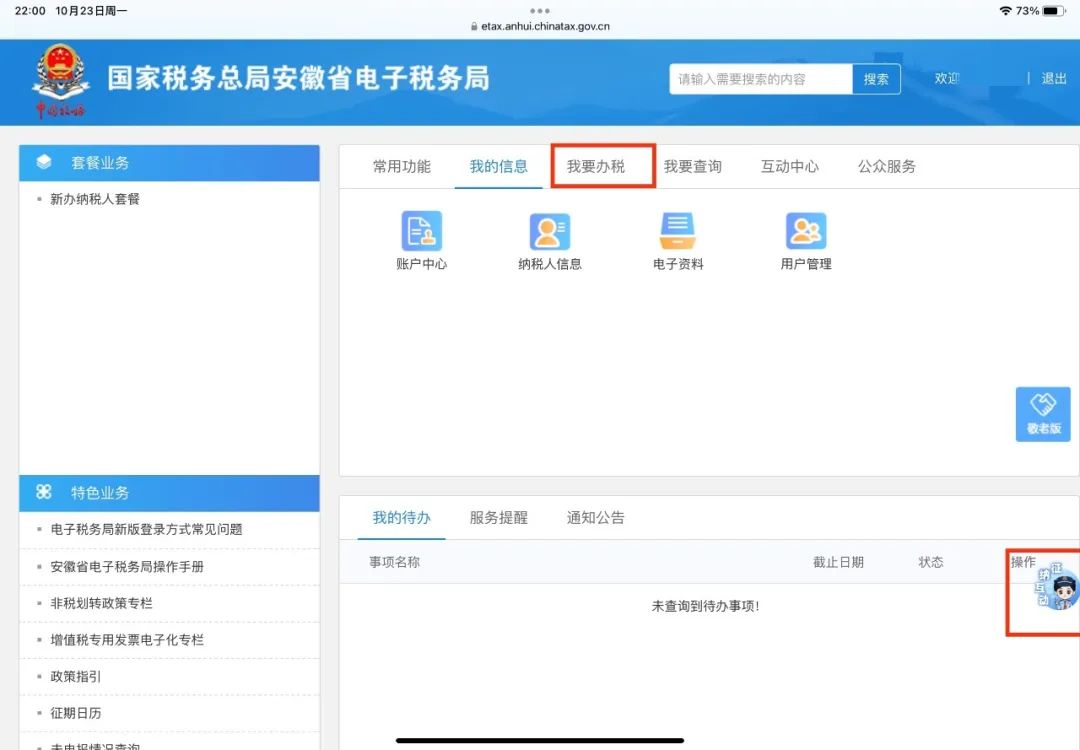The height and width of the screenshot is (750, 1080).
Task: Select the 服务提醒 tab
Action: (499, 518)
